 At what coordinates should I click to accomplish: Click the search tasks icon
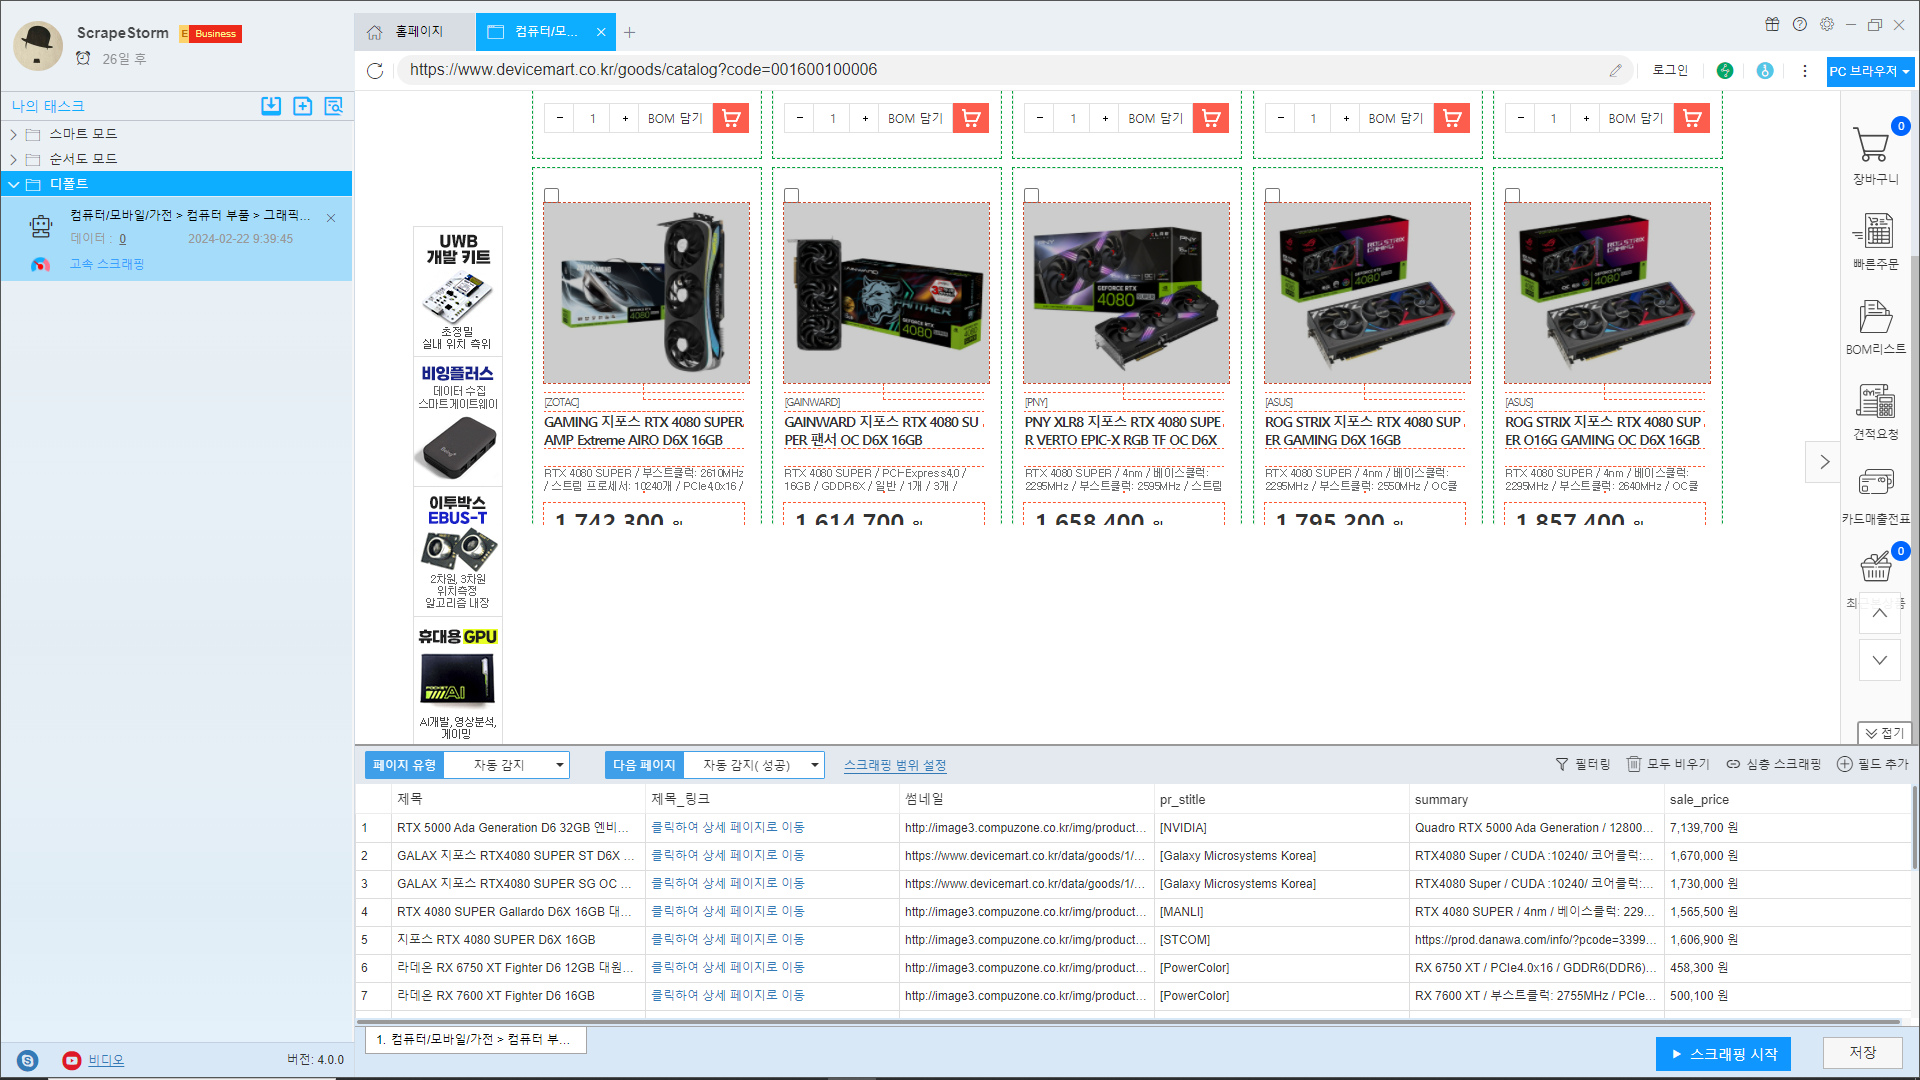point(334,106)
